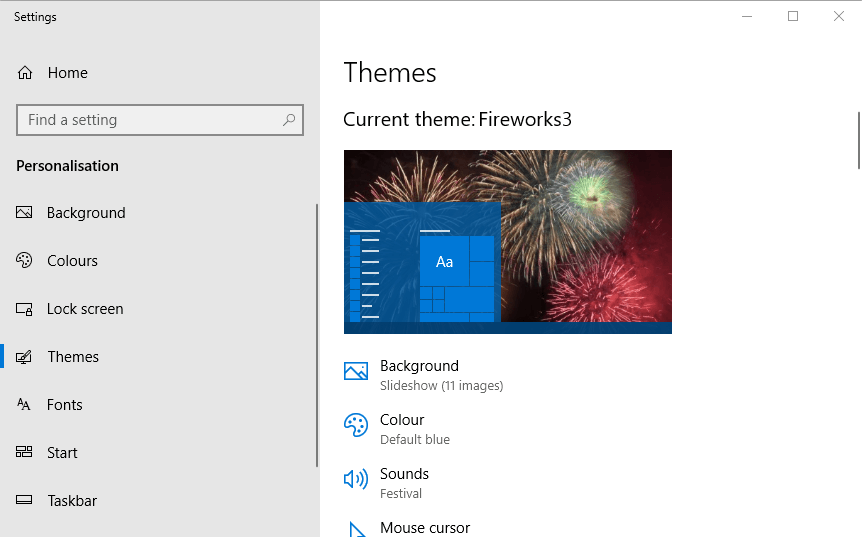The height and width of the screenshot is (537, 862).
Task: Click the theme Background image icon
Action: (355, 372)
